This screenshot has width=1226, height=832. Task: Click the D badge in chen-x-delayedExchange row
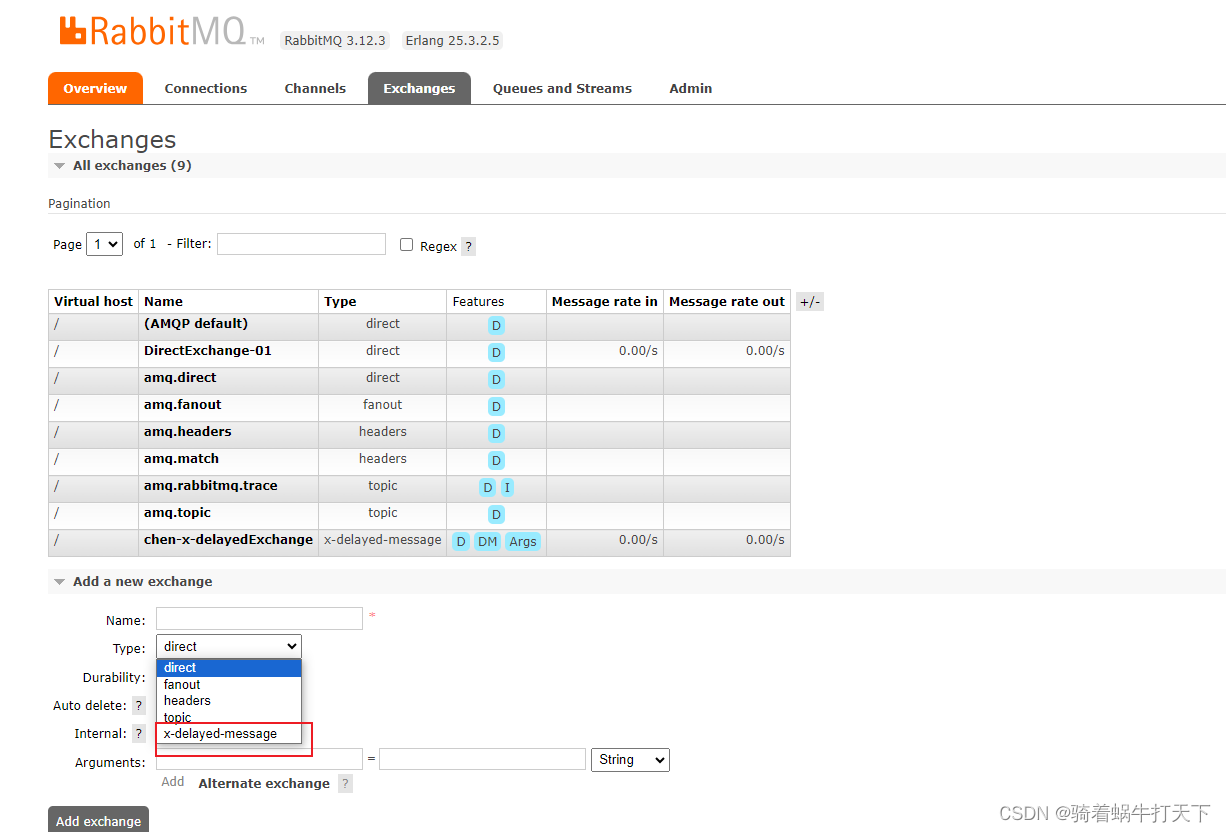pos(460,541)
